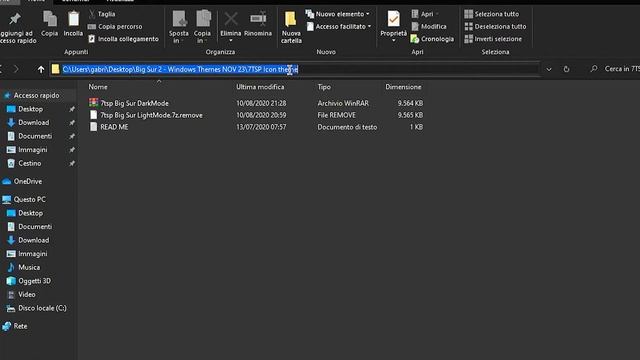Create a Nuova cartella

point(291,27)
